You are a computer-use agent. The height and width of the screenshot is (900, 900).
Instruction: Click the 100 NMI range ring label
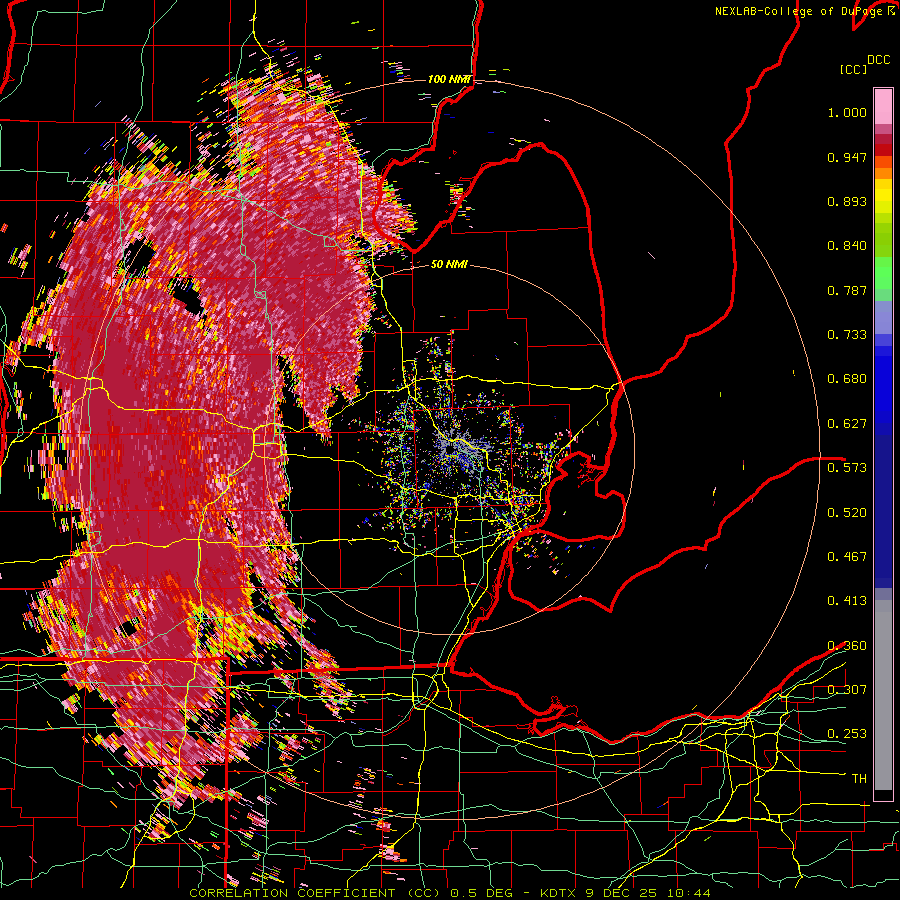[448, 79]
